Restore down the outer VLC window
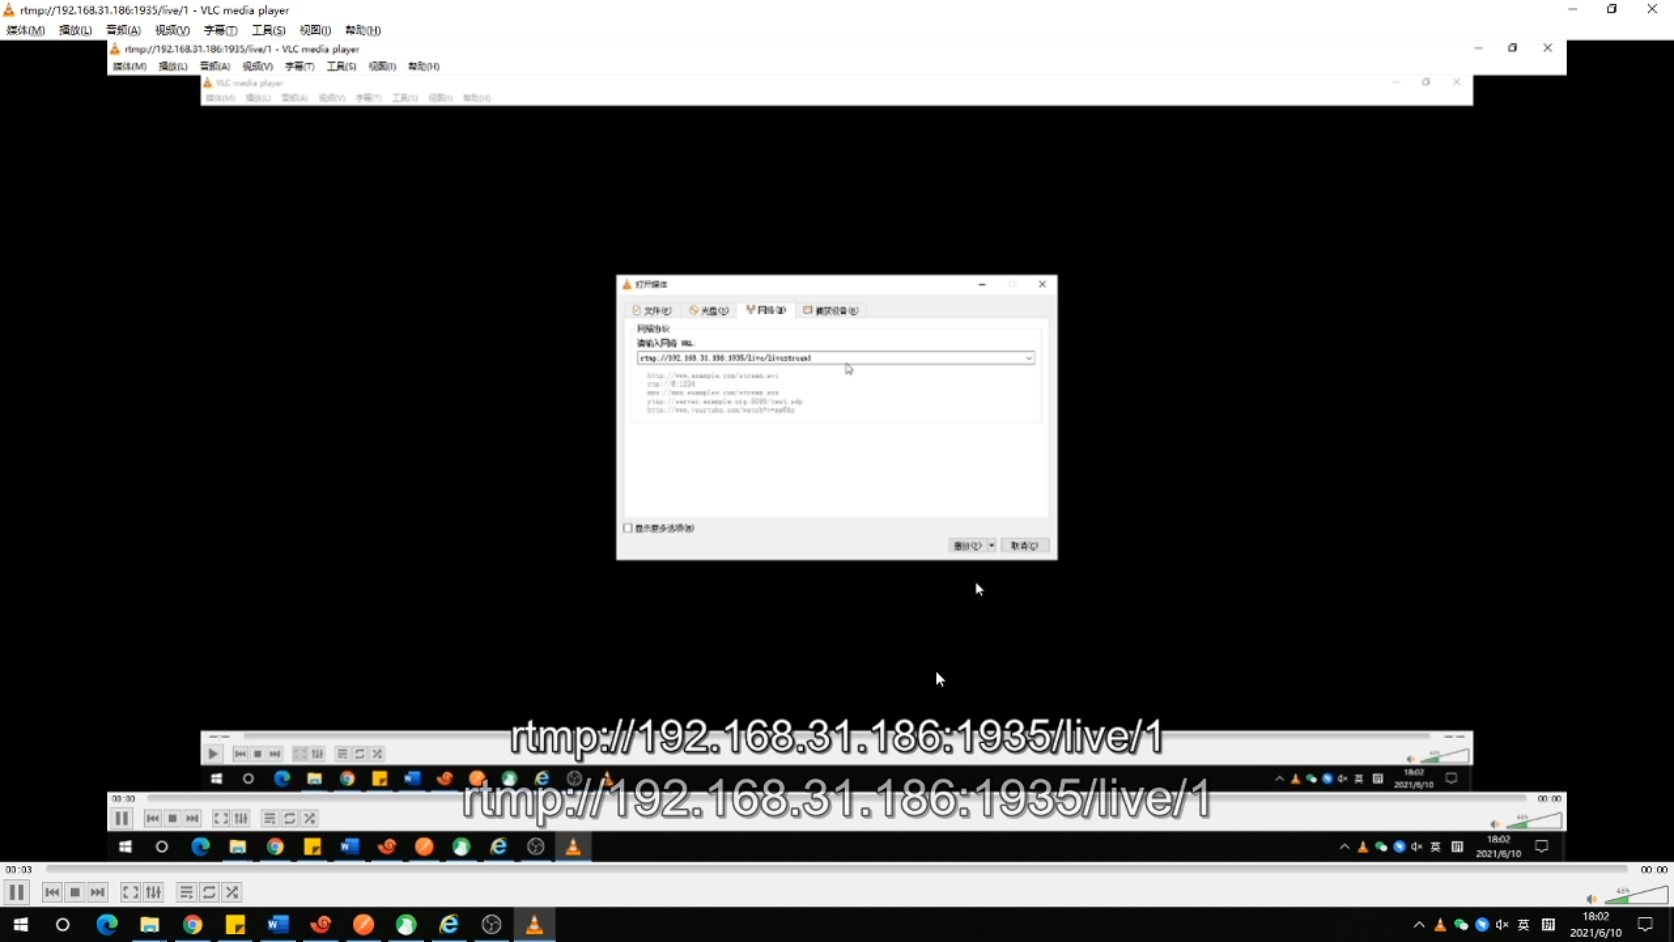 click(1612, 10)
